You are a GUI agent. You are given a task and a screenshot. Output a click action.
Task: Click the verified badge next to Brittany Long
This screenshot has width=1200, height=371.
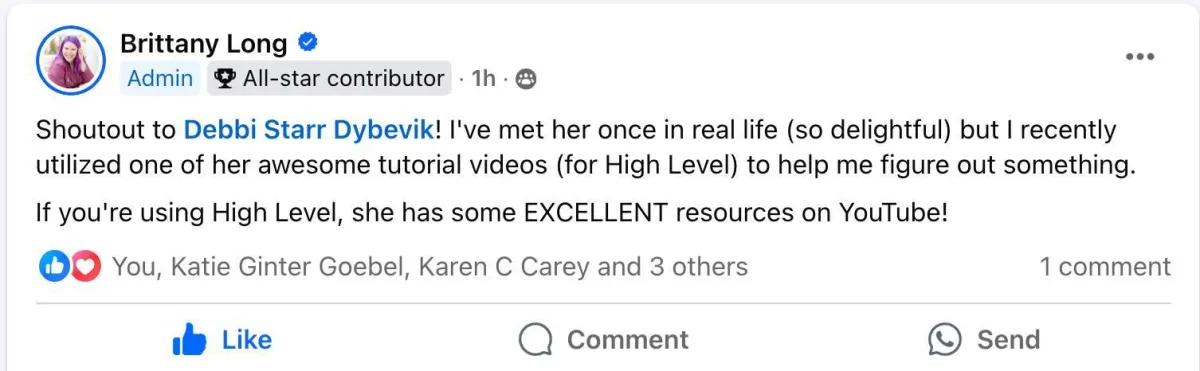309,44
